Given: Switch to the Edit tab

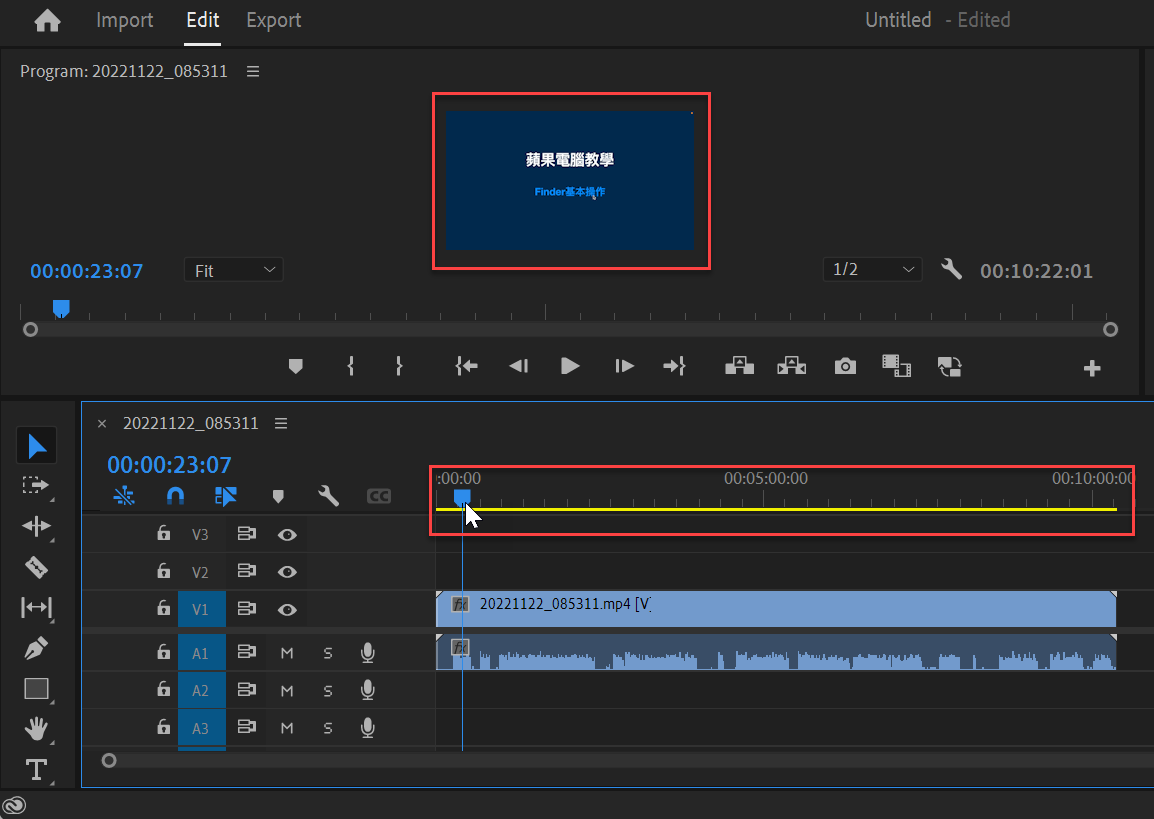Looking at the screenshot, I should click(x=202, y=20).
